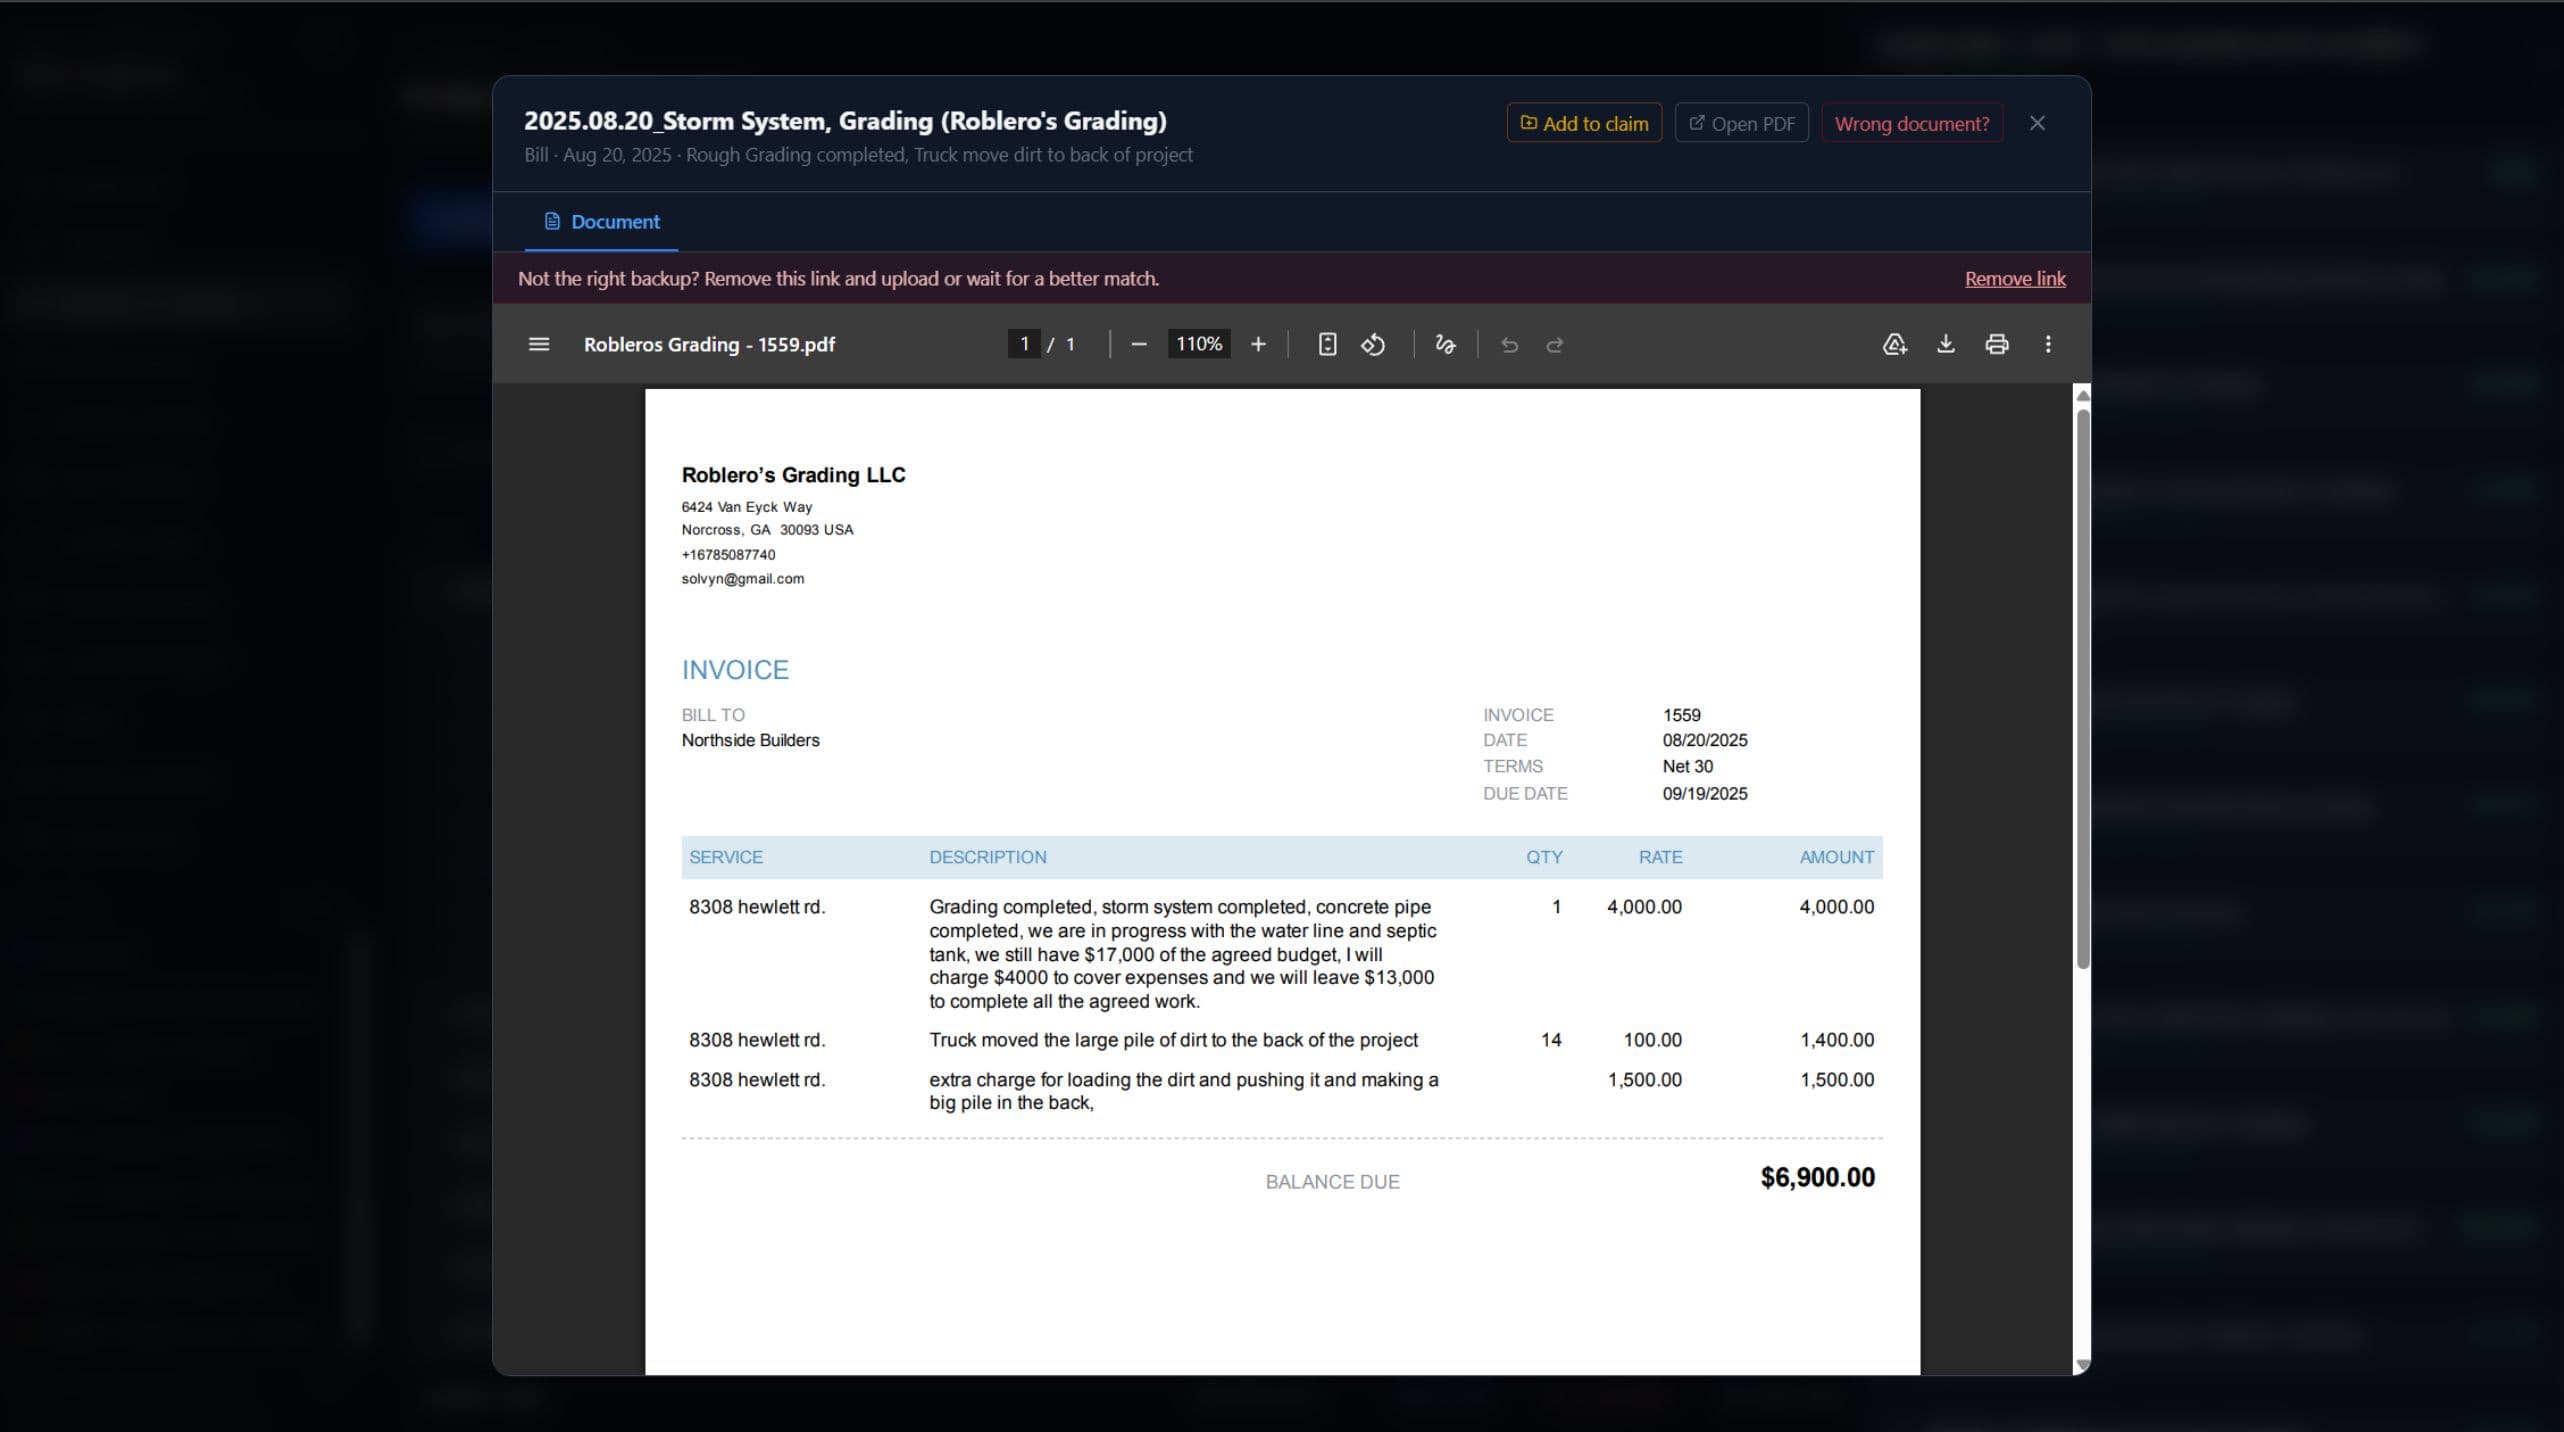Click quantity 14 in truck row
The width and height of the screenshot is (2564, 1432).
click(1550, 1040)
